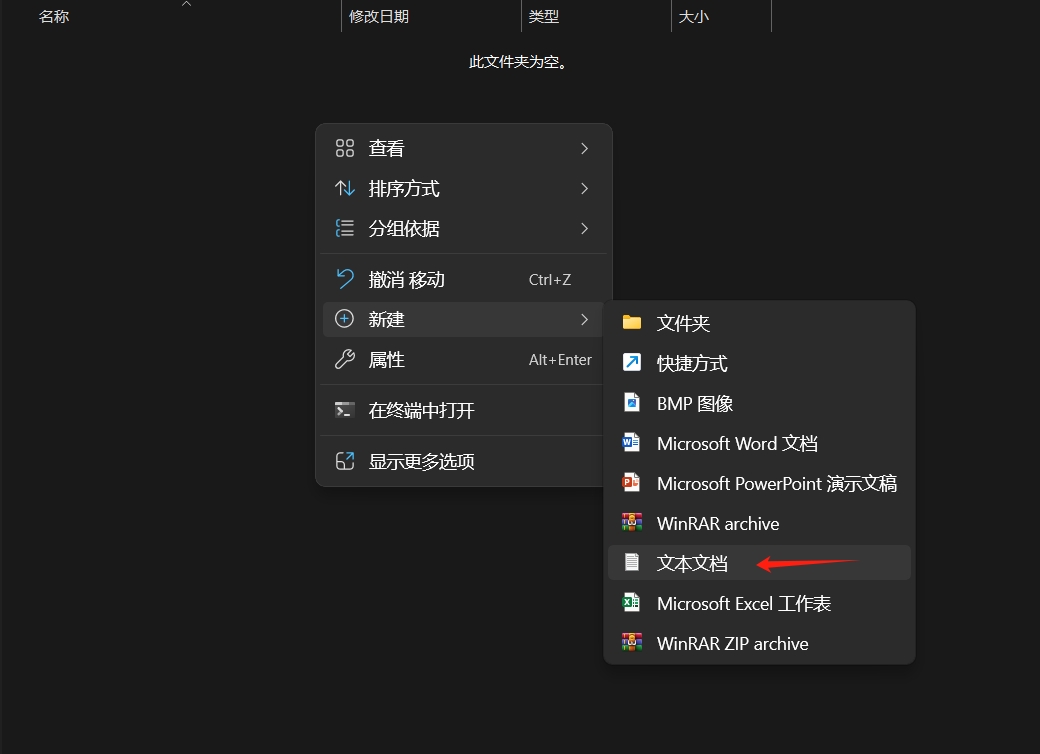Click the BMP 图像 file icon
This screenshot has height=754, width=1040.
point(632,403)
